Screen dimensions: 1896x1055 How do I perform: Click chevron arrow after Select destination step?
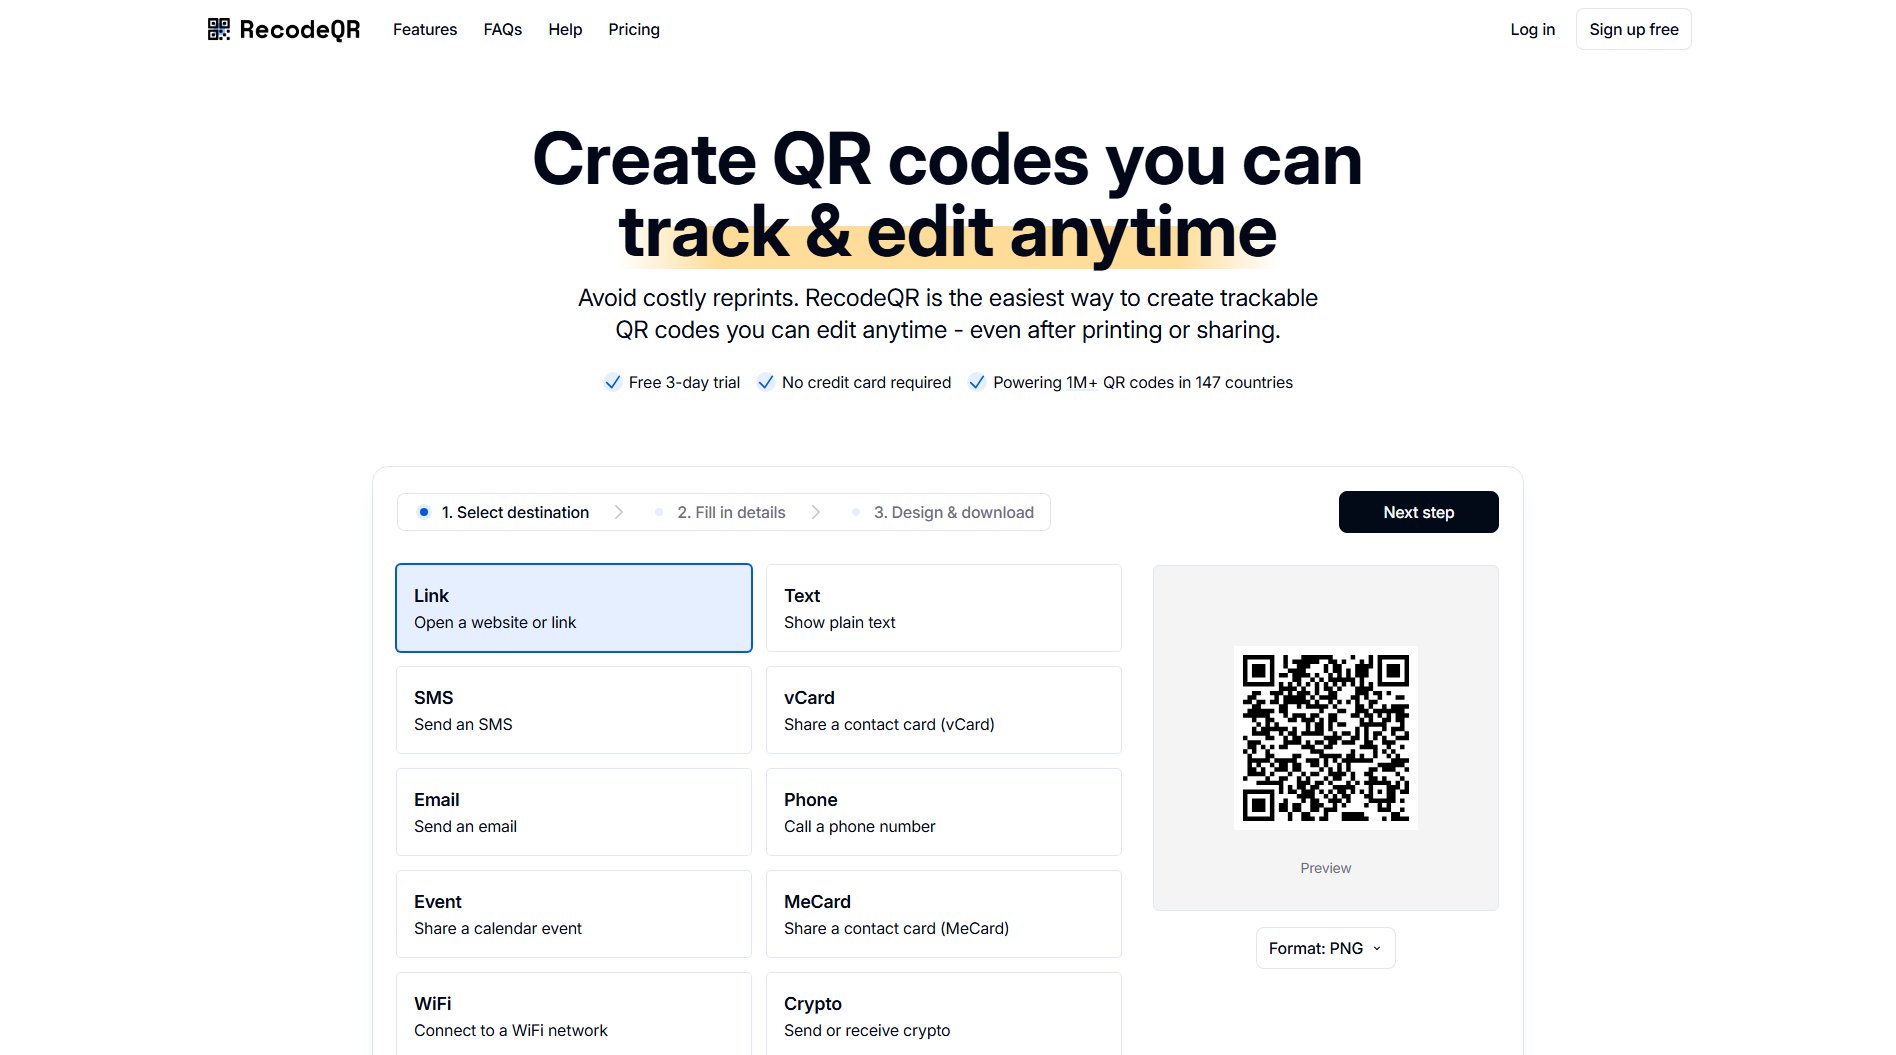pos(619,512)
